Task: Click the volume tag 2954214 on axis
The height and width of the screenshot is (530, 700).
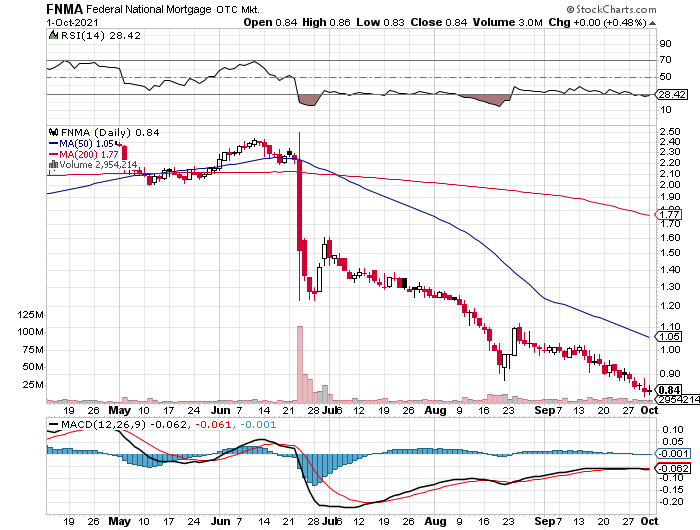Action: coord(678,399)
